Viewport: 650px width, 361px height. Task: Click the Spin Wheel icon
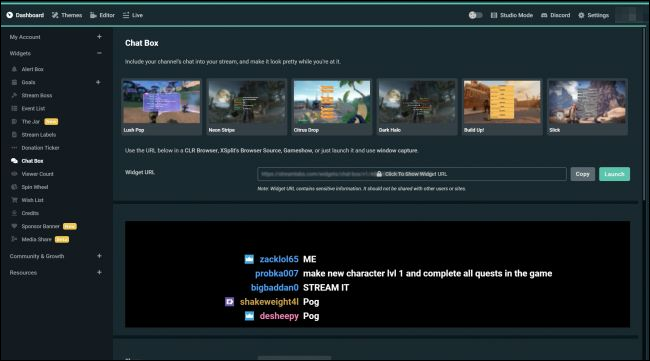pos(14,187)
